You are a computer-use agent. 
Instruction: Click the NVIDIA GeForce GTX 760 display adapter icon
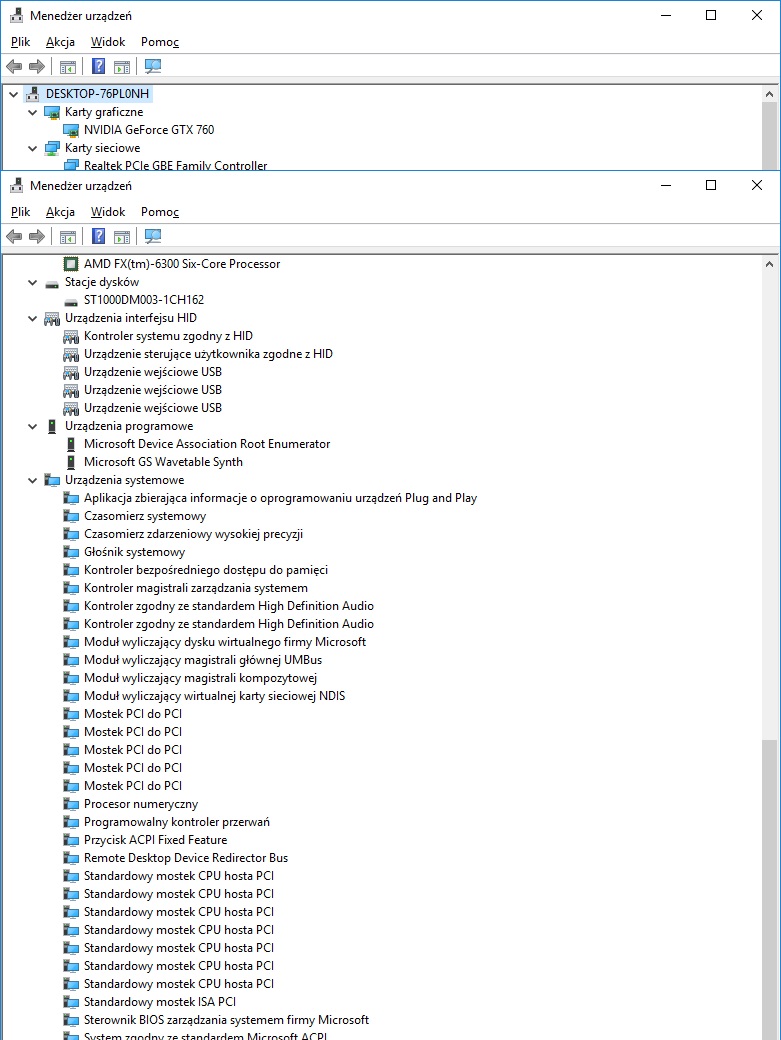point(71,130)
